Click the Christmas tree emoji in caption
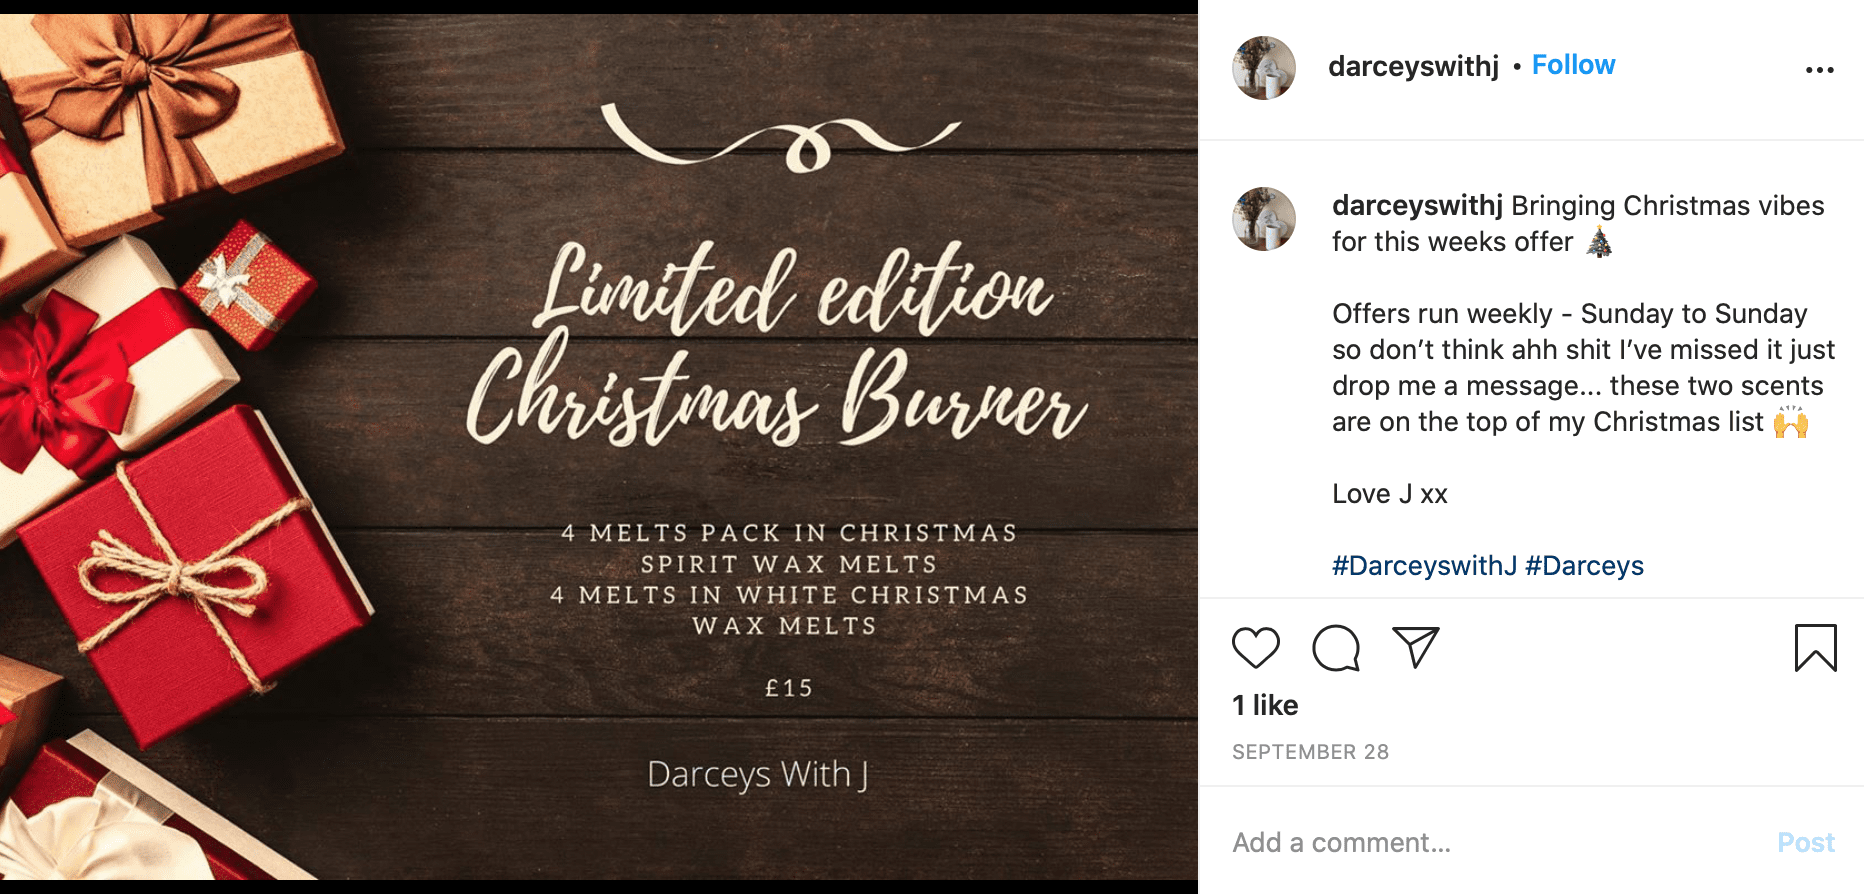 point(1600,242)
